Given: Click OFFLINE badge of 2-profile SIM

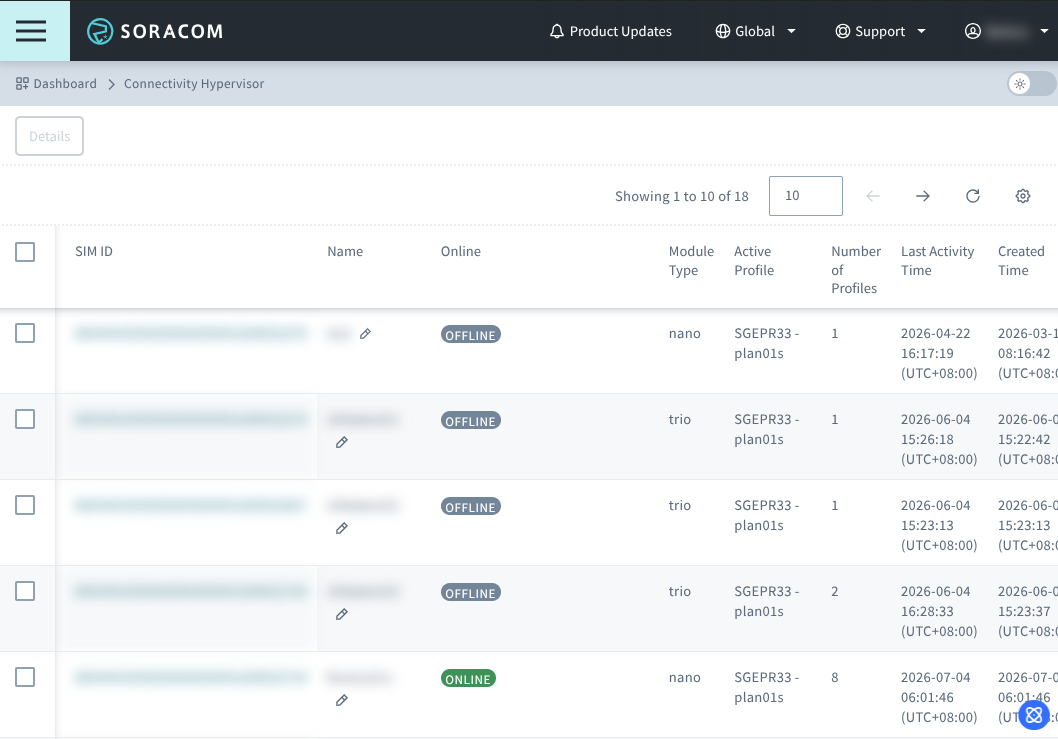Looking at the screenshot, I should 470,593.
